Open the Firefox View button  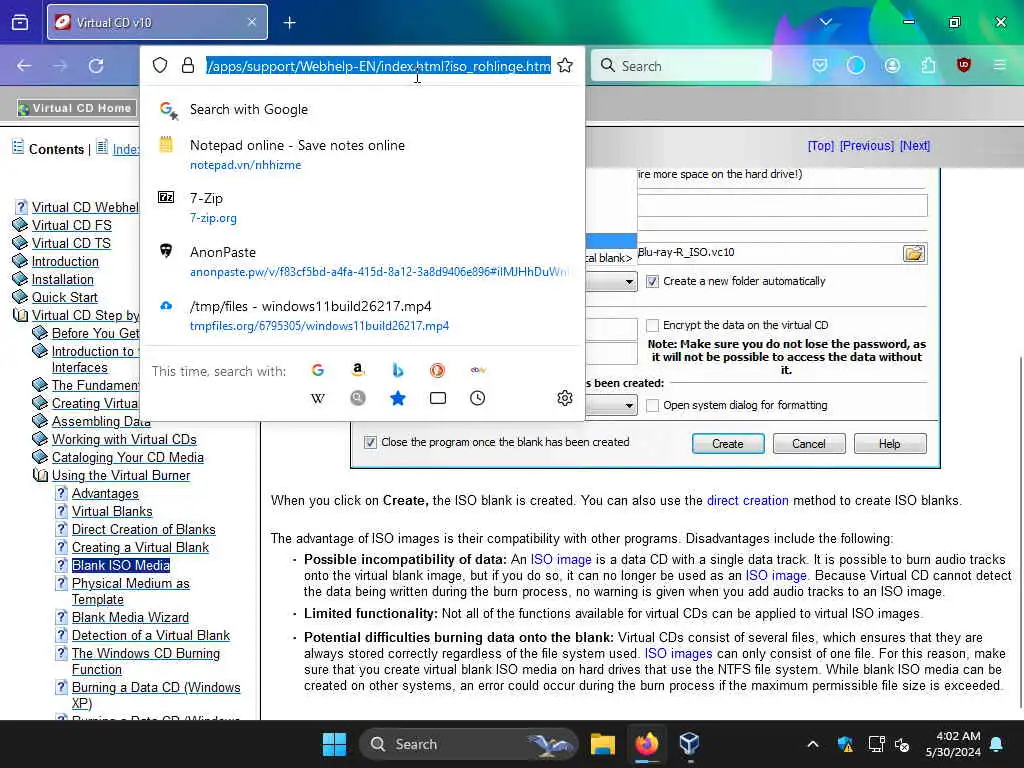20,22
